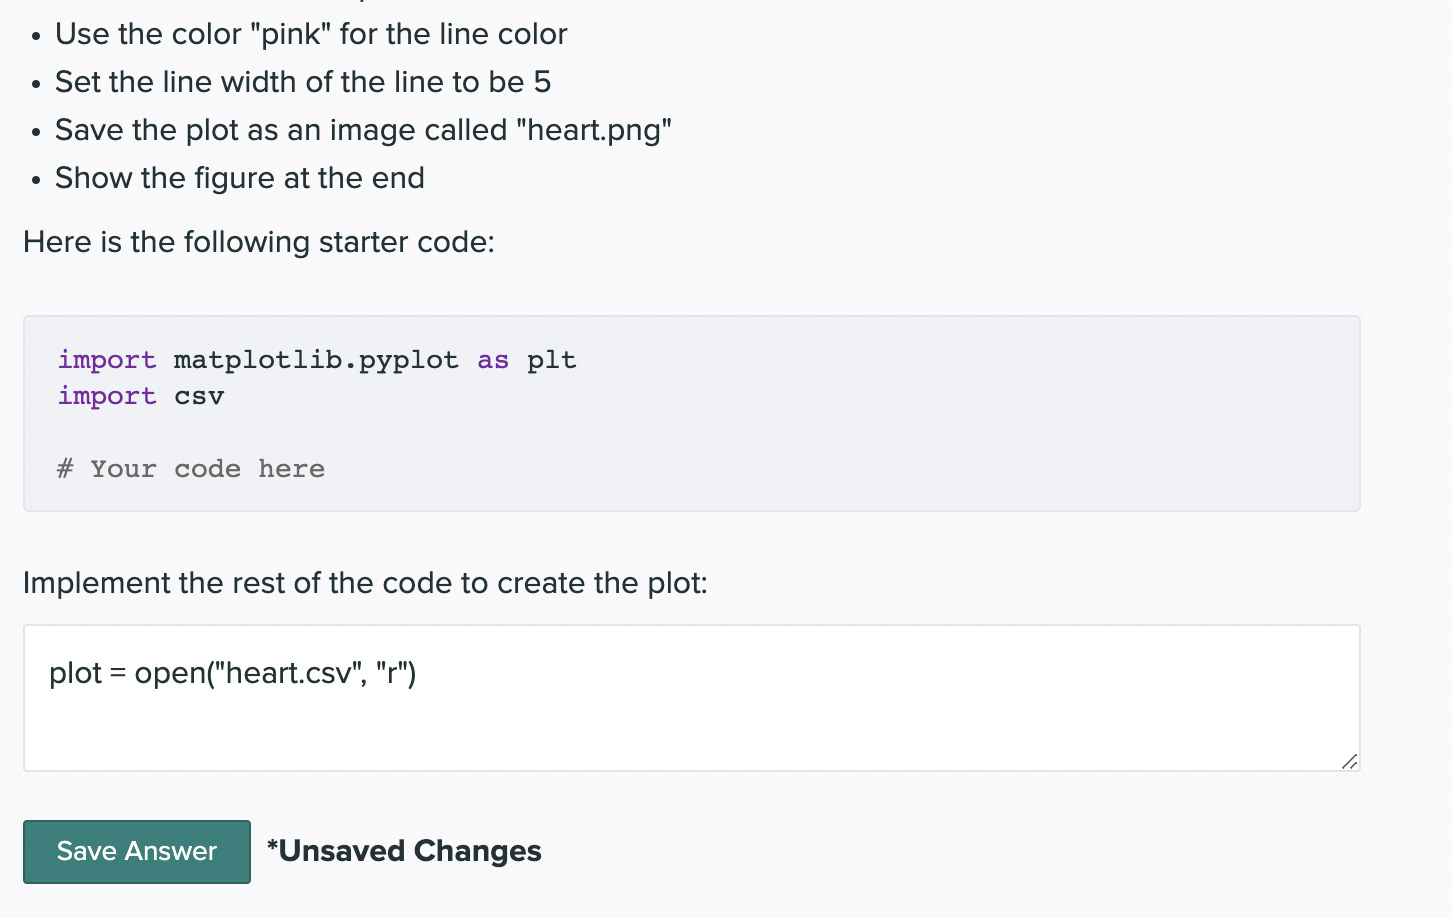
Task: Click the word 'plot' in the answer box
Action: (76, 673)
